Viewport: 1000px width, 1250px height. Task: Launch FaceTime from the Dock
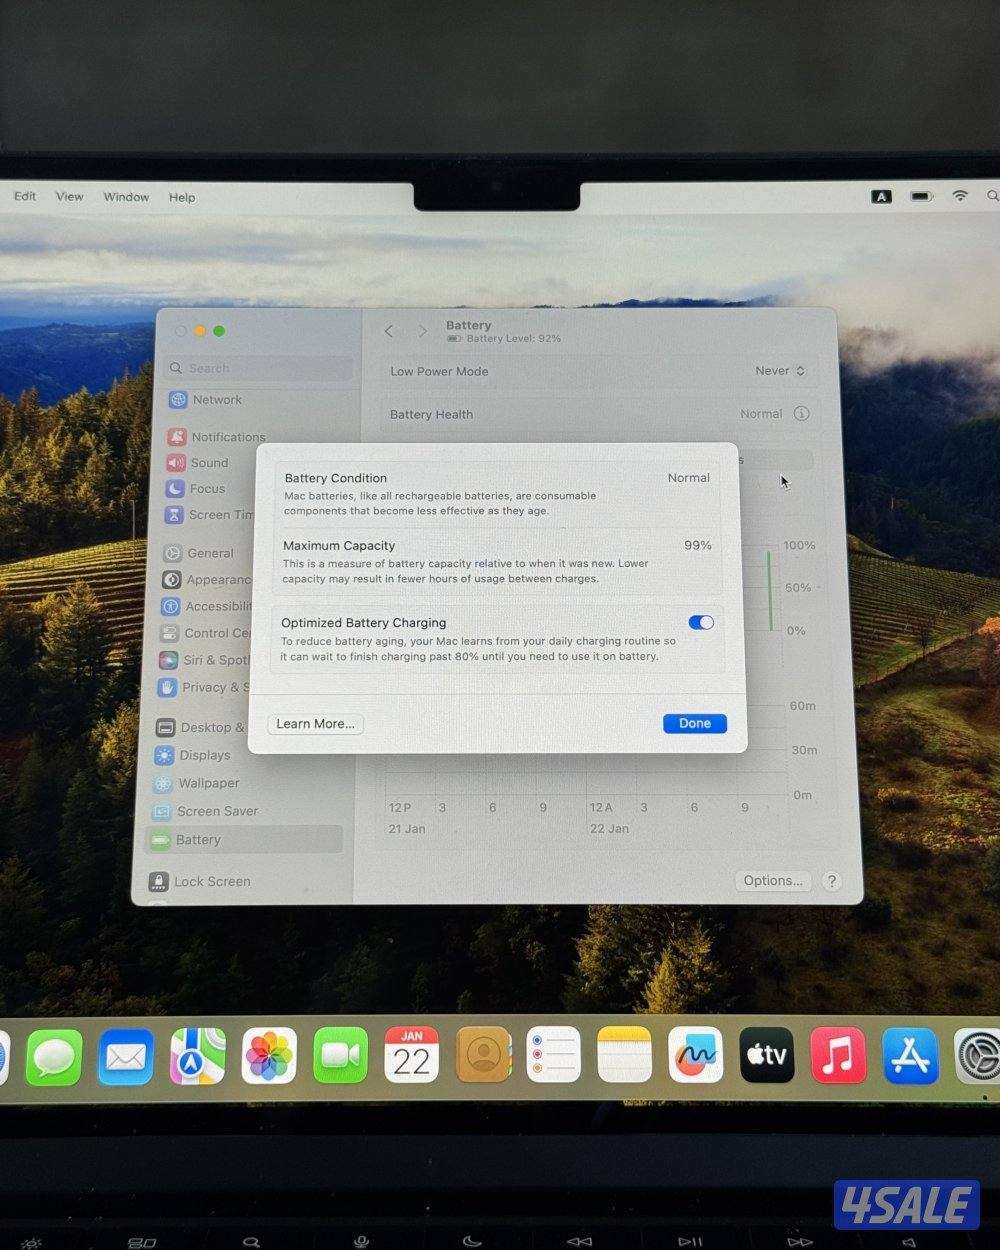click(x=340, y=1056)
